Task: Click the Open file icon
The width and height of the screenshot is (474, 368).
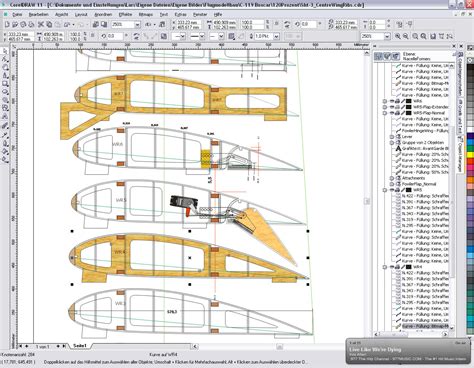Action: coord(15,24)
